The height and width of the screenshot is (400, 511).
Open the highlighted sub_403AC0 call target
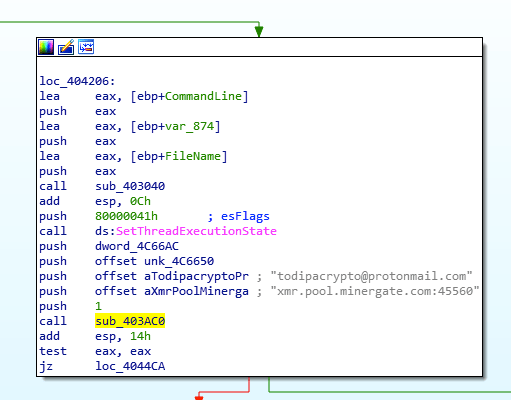point(130,321)
